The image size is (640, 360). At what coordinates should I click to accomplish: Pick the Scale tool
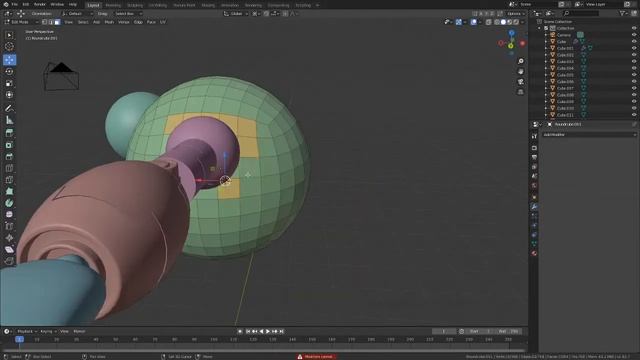9,83
